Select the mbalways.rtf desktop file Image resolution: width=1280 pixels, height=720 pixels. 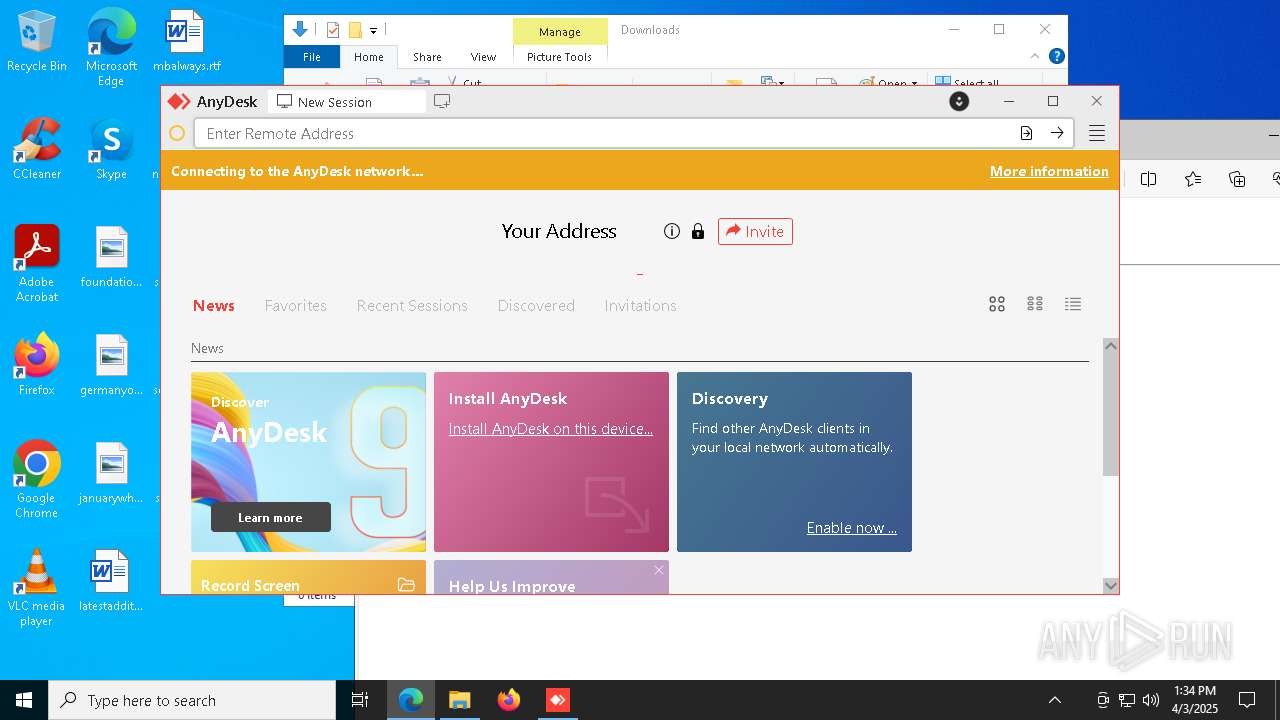(186, 42)
